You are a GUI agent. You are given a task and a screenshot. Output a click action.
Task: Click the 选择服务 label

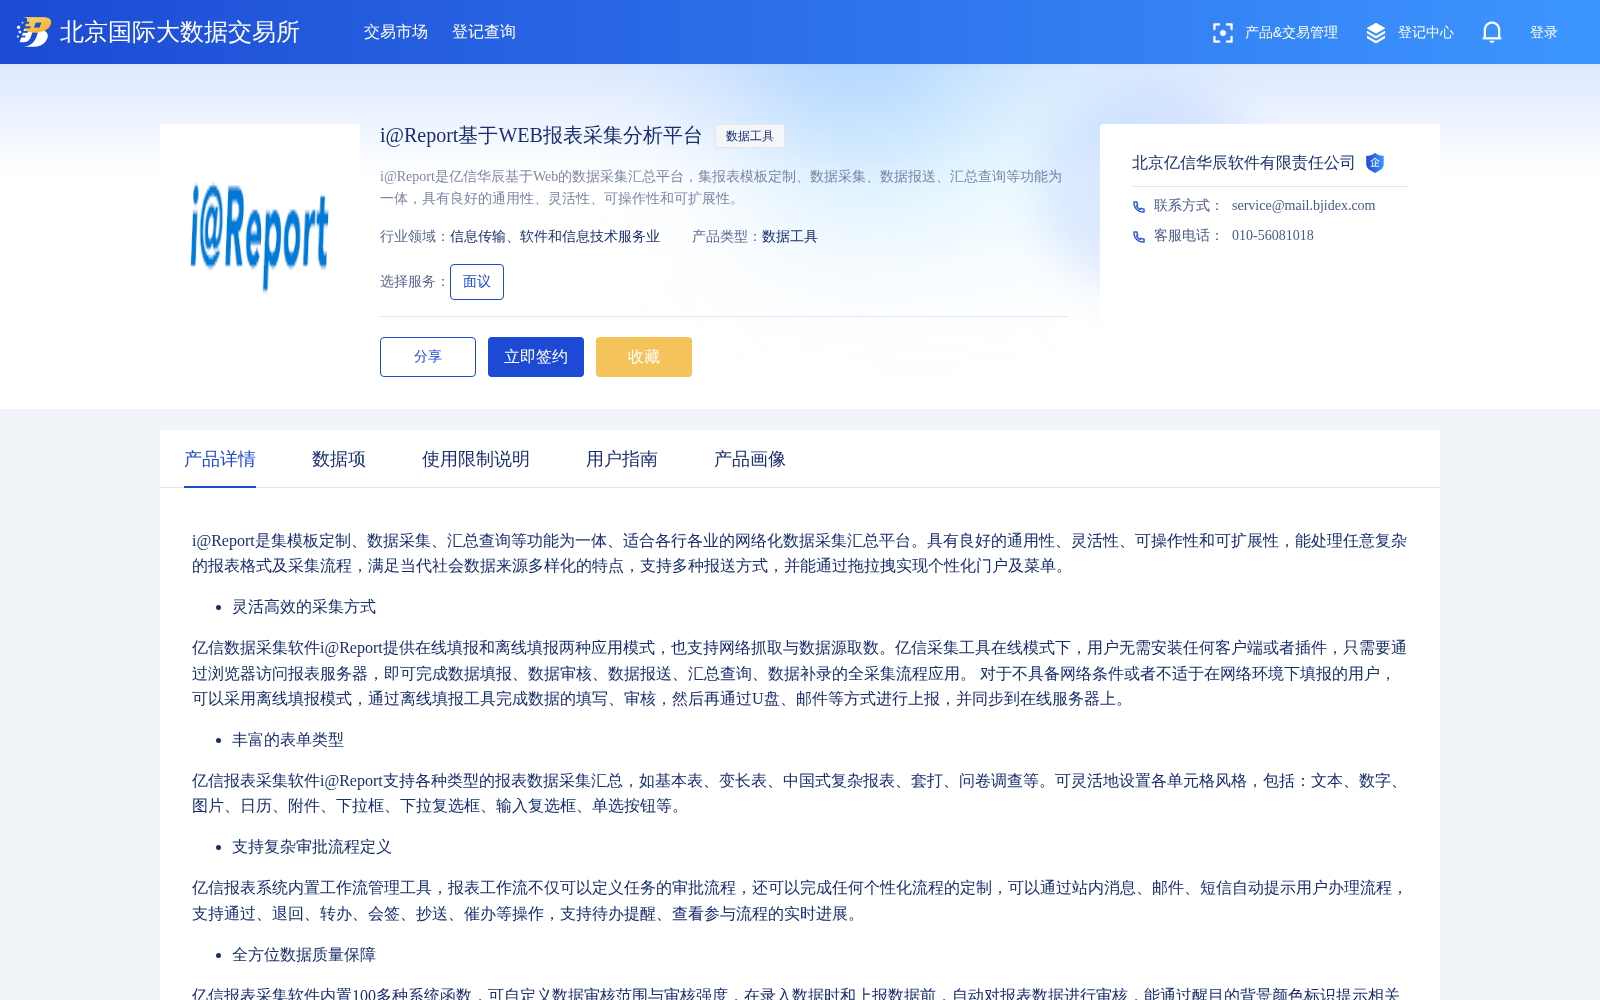(414, 282)
